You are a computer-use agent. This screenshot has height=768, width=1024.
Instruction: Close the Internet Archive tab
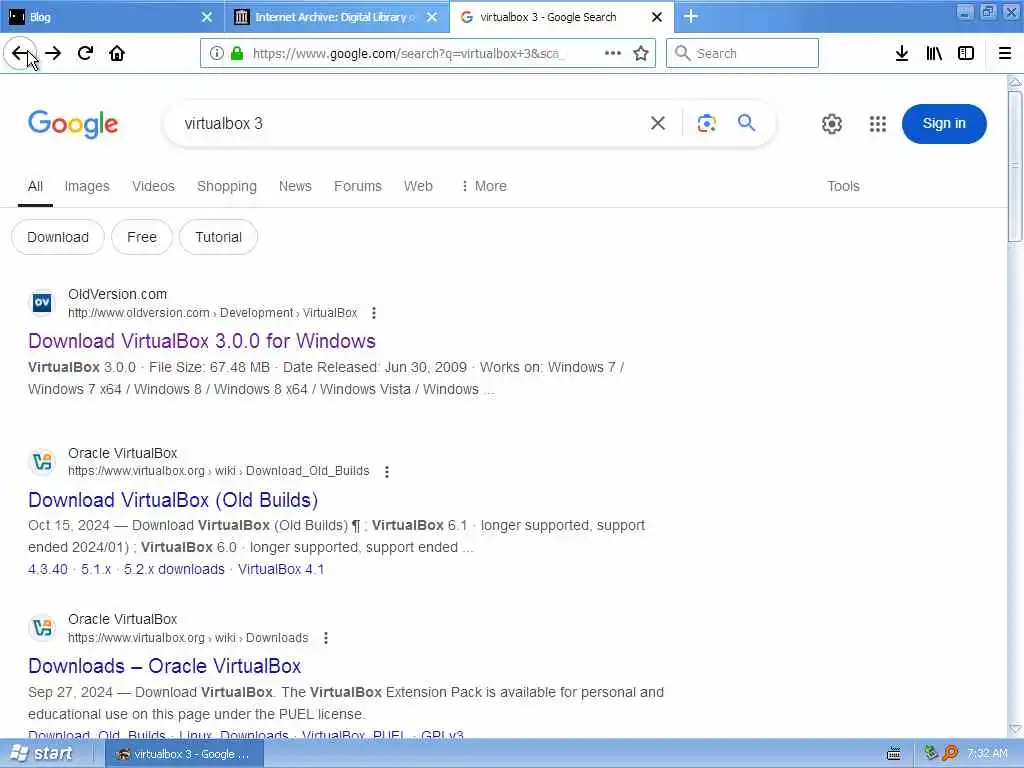coord(432,17)
